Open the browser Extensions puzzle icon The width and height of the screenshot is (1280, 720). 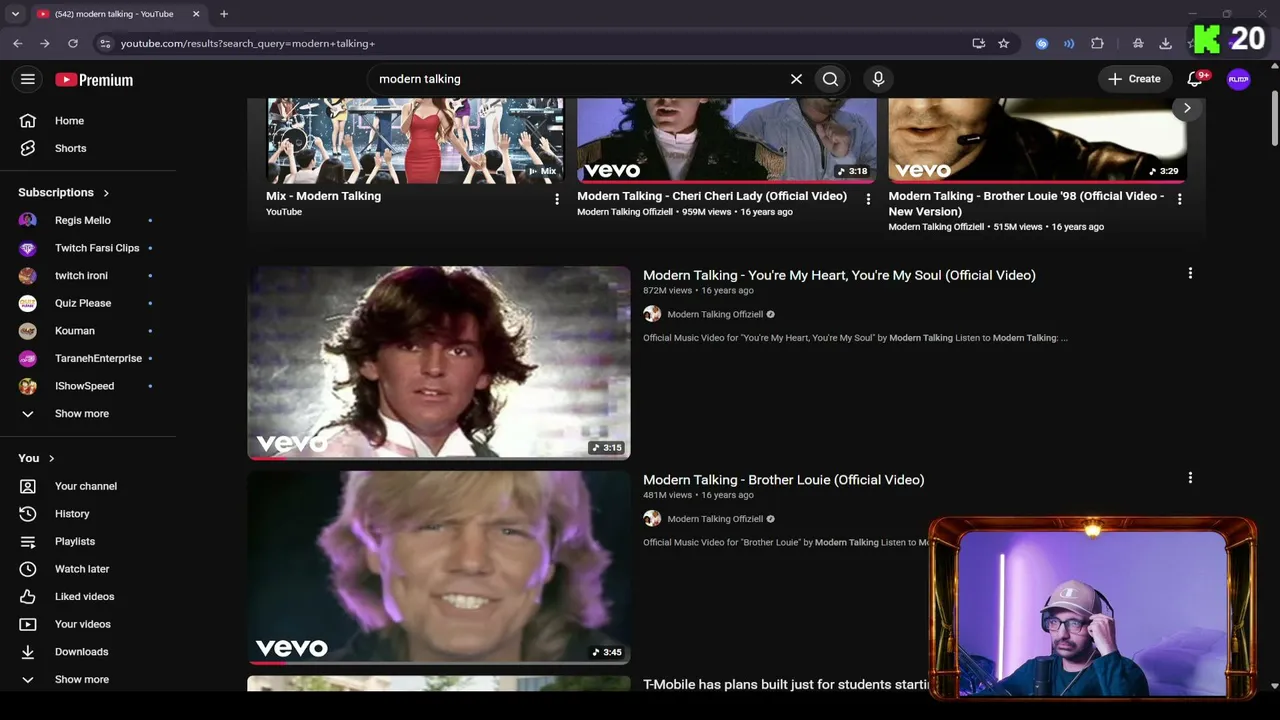(1097, 43)
